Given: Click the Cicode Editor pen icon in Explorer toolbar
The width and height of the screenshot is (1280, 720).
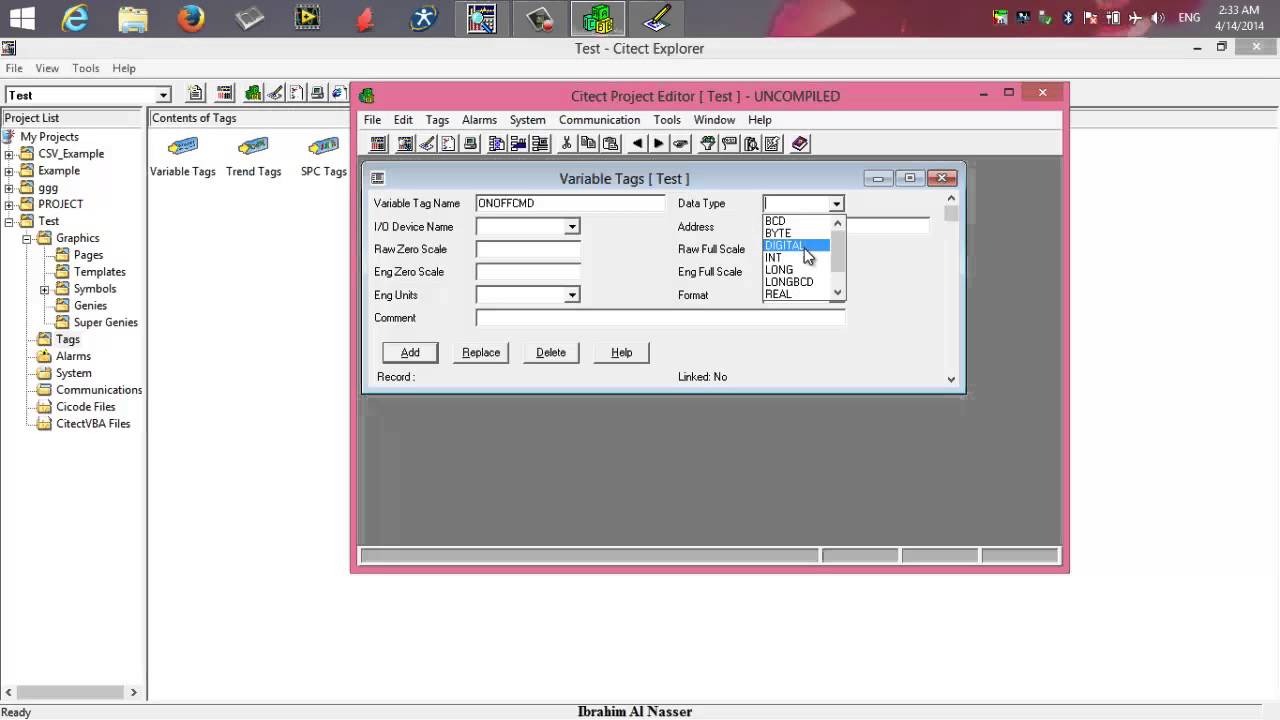Looking at the screenshot, I should (x=275, y=93).
